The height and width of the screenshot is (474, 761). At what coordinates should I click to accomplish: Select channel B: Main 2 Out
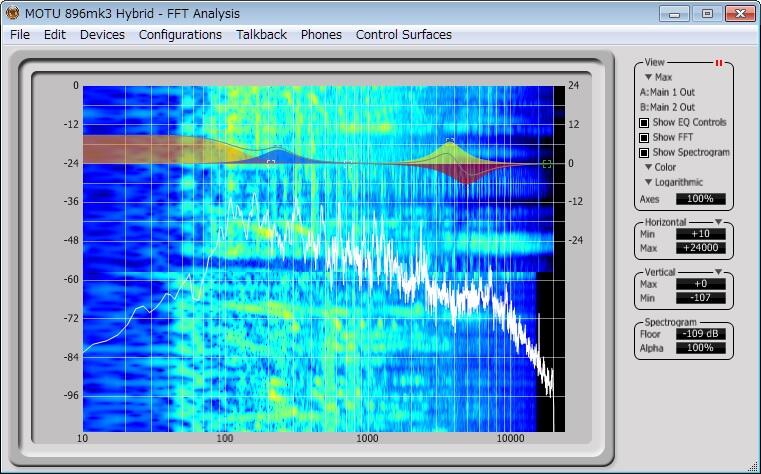tap(667, 107)
